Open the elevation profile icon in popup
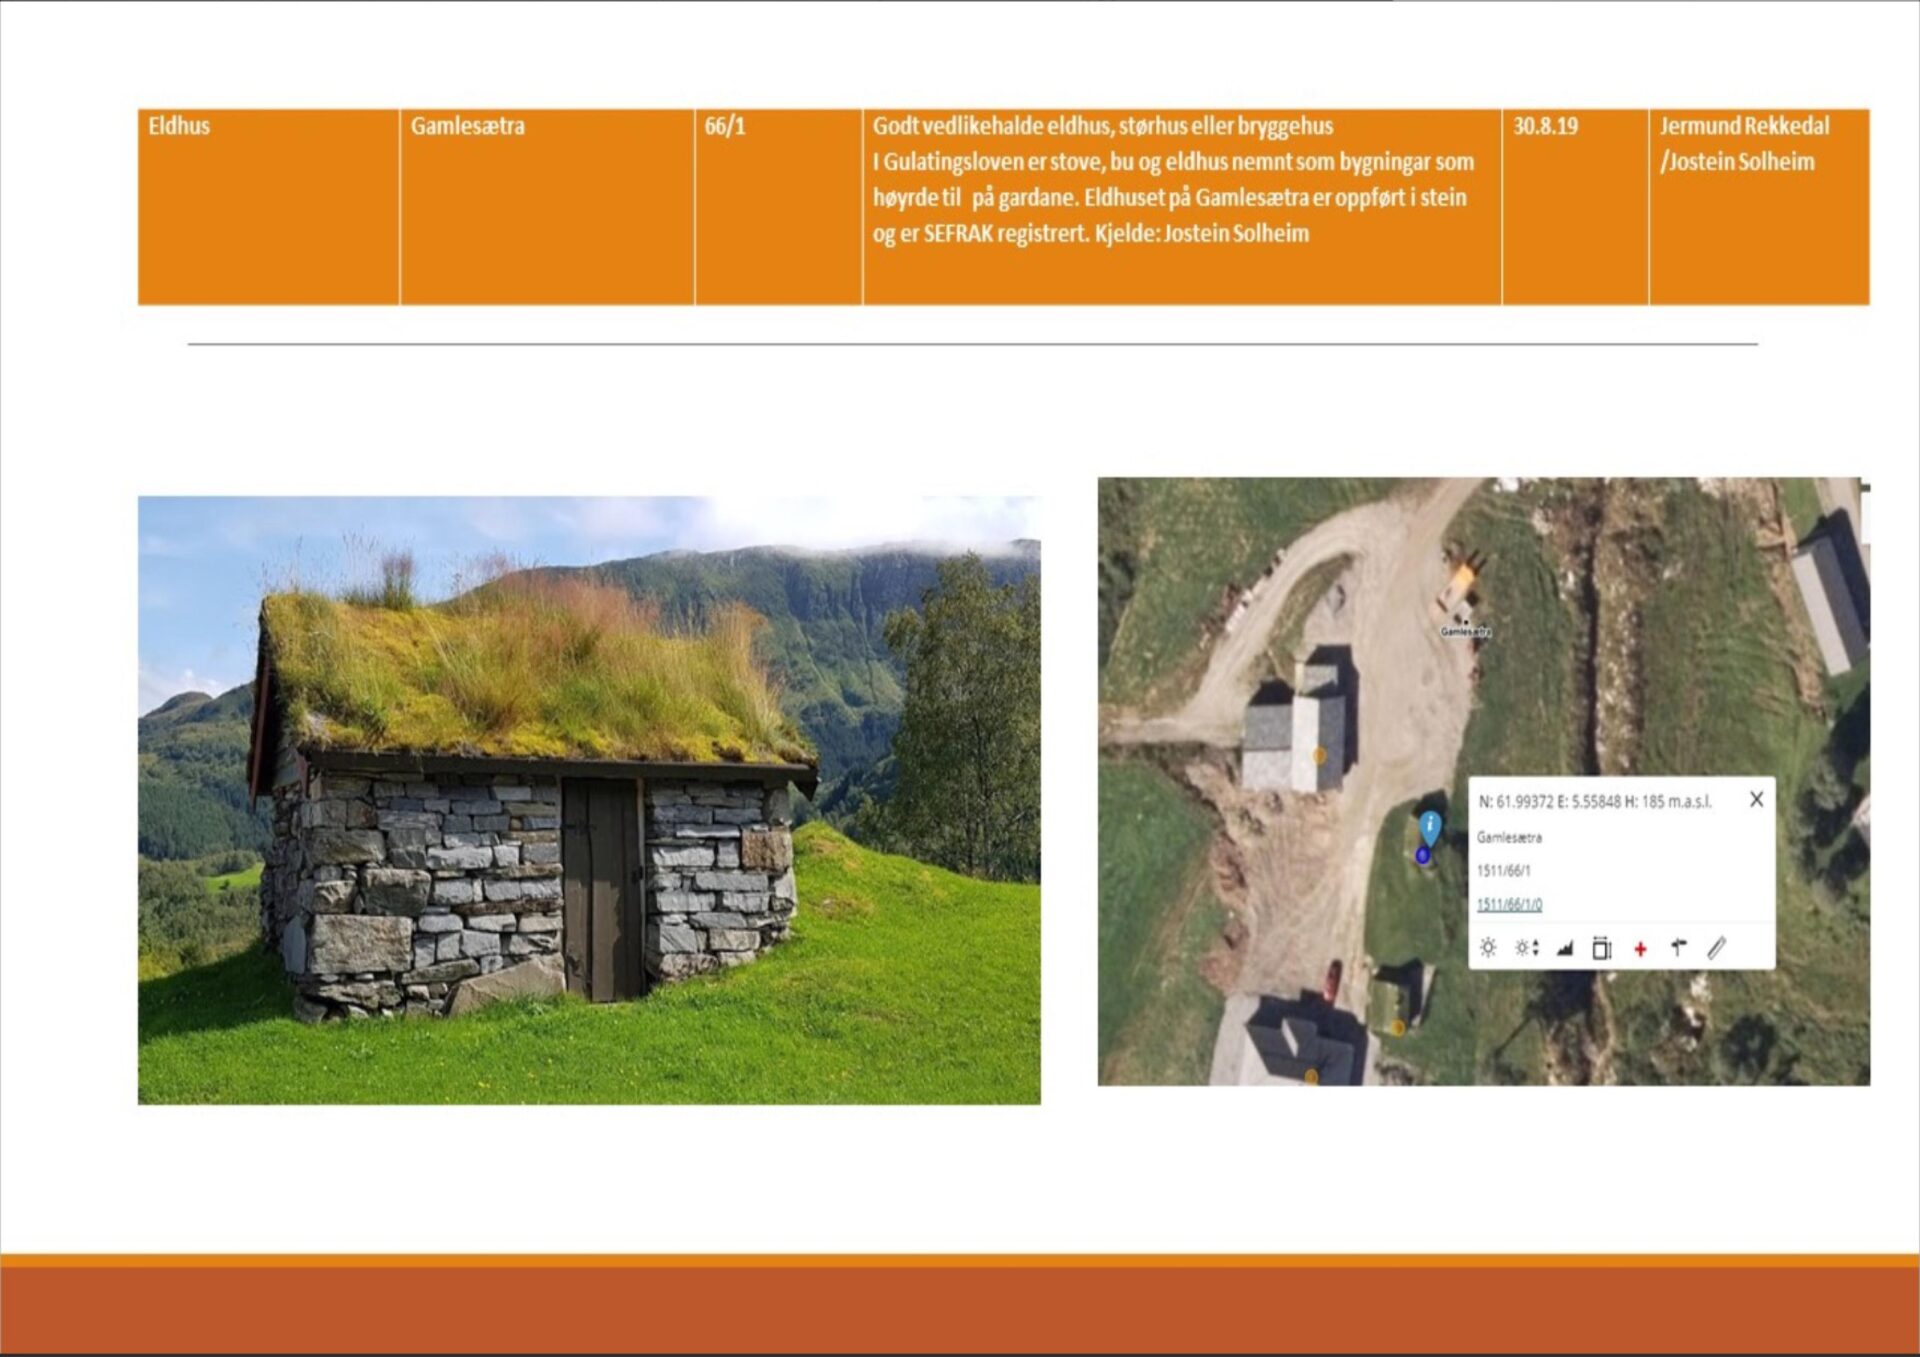This screenshot has height=1357, width=1920. tap(1565, 948)
